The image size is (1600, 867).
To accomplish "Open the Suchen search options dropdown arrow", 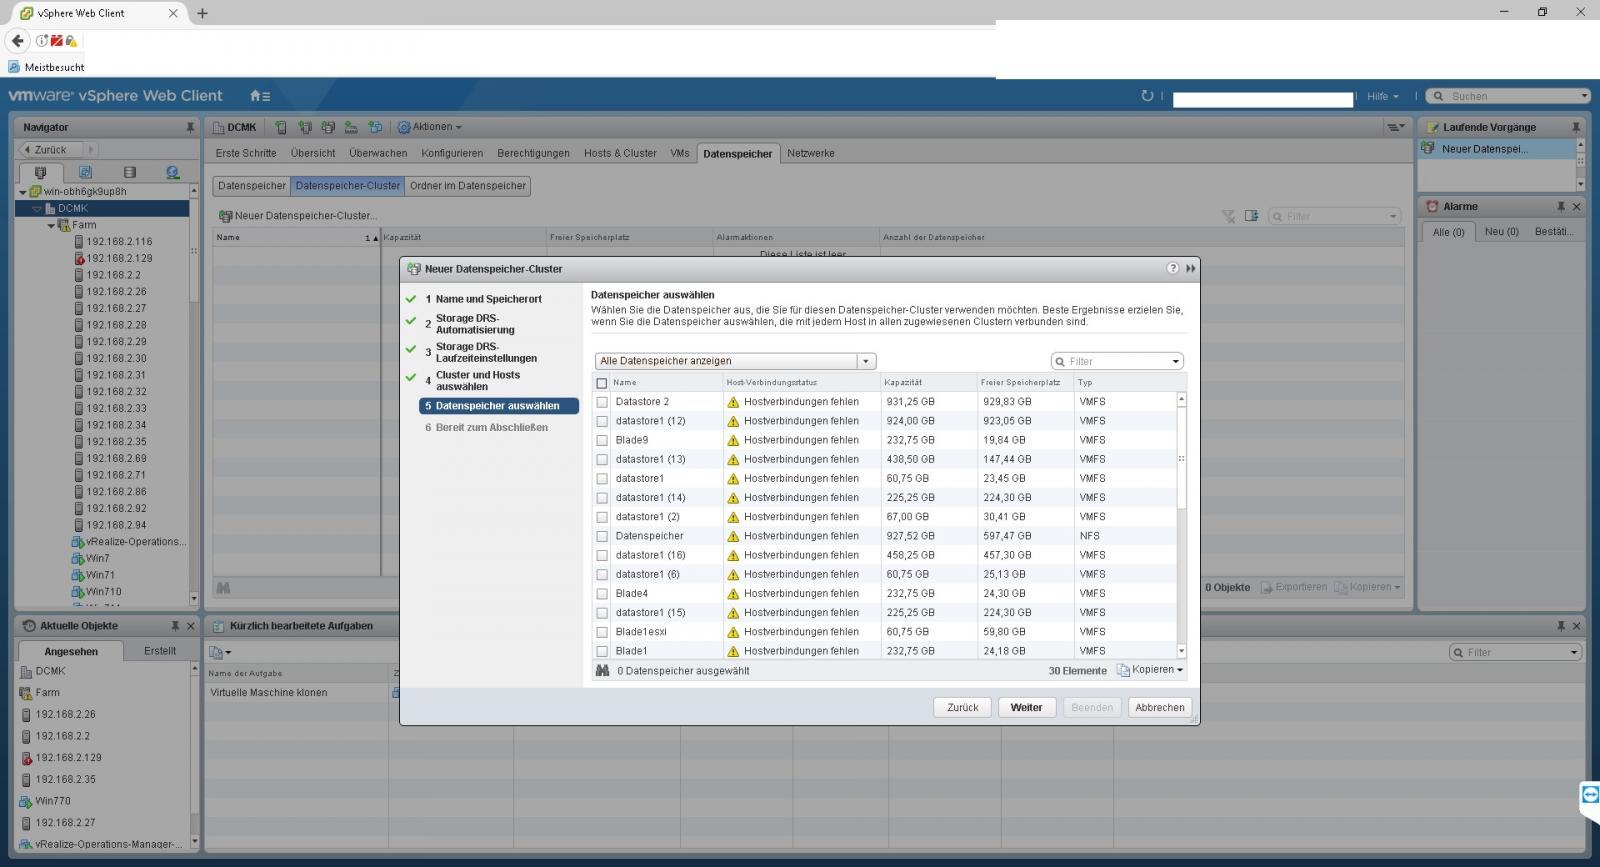I will [x=1584, y=96].
